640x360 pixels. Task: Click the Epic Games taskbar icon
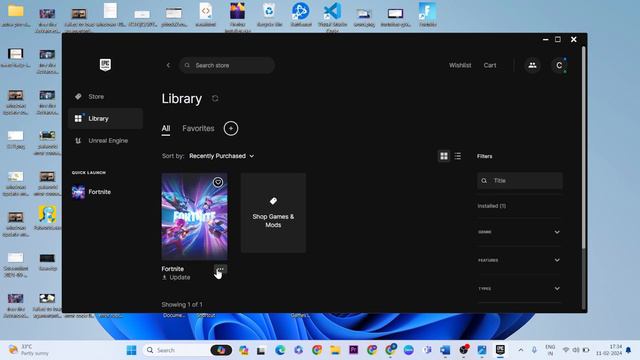click(x=500, y=350)
